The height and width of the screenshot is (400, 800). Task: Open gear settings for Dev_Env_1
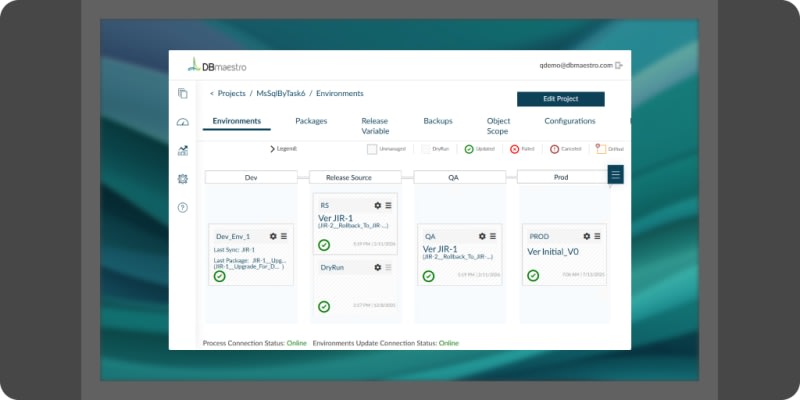(273, 236)
